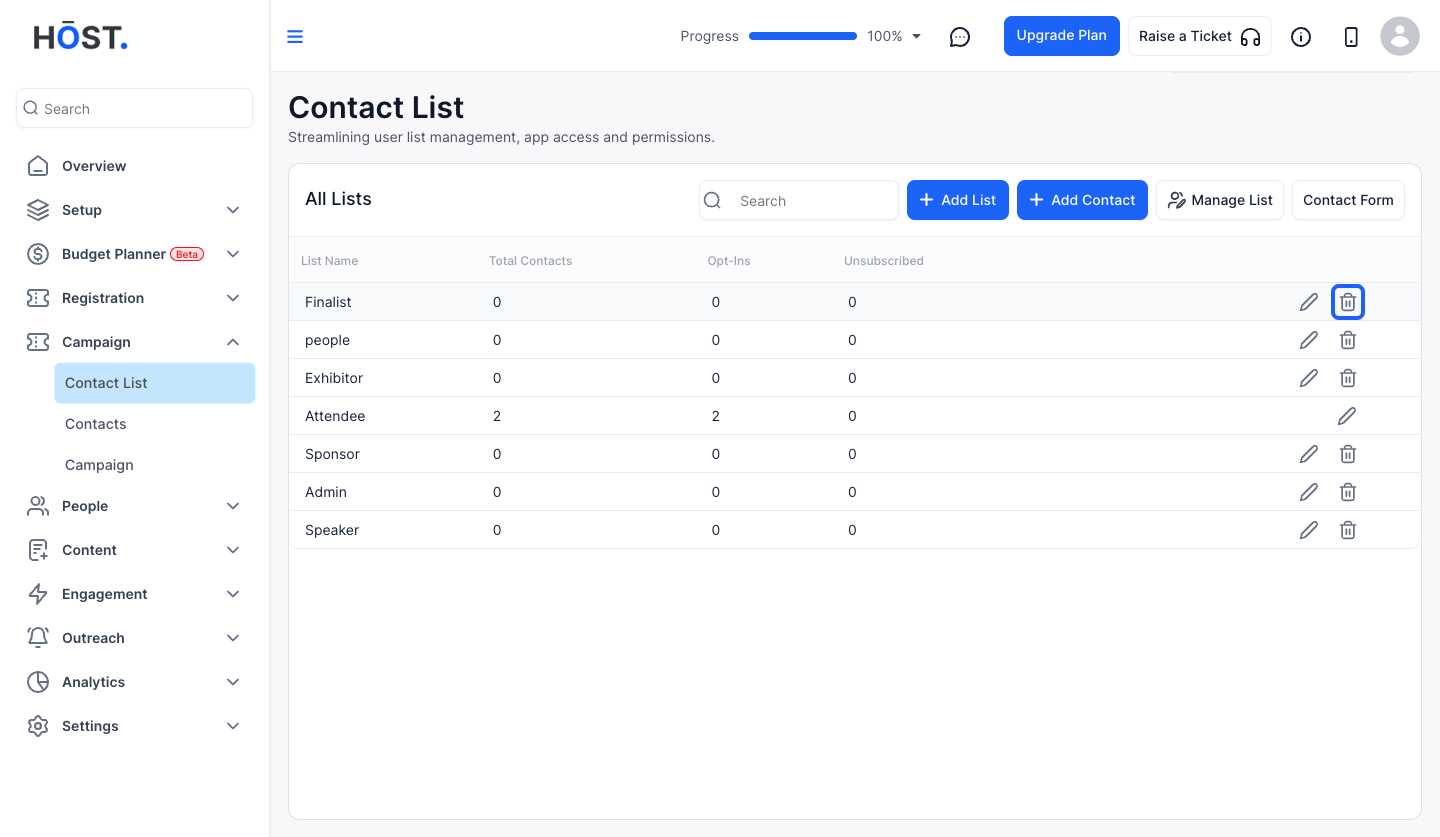Select the people list name
The height and width of the screenshot is (837, 1440).
[x=327, y=340]
